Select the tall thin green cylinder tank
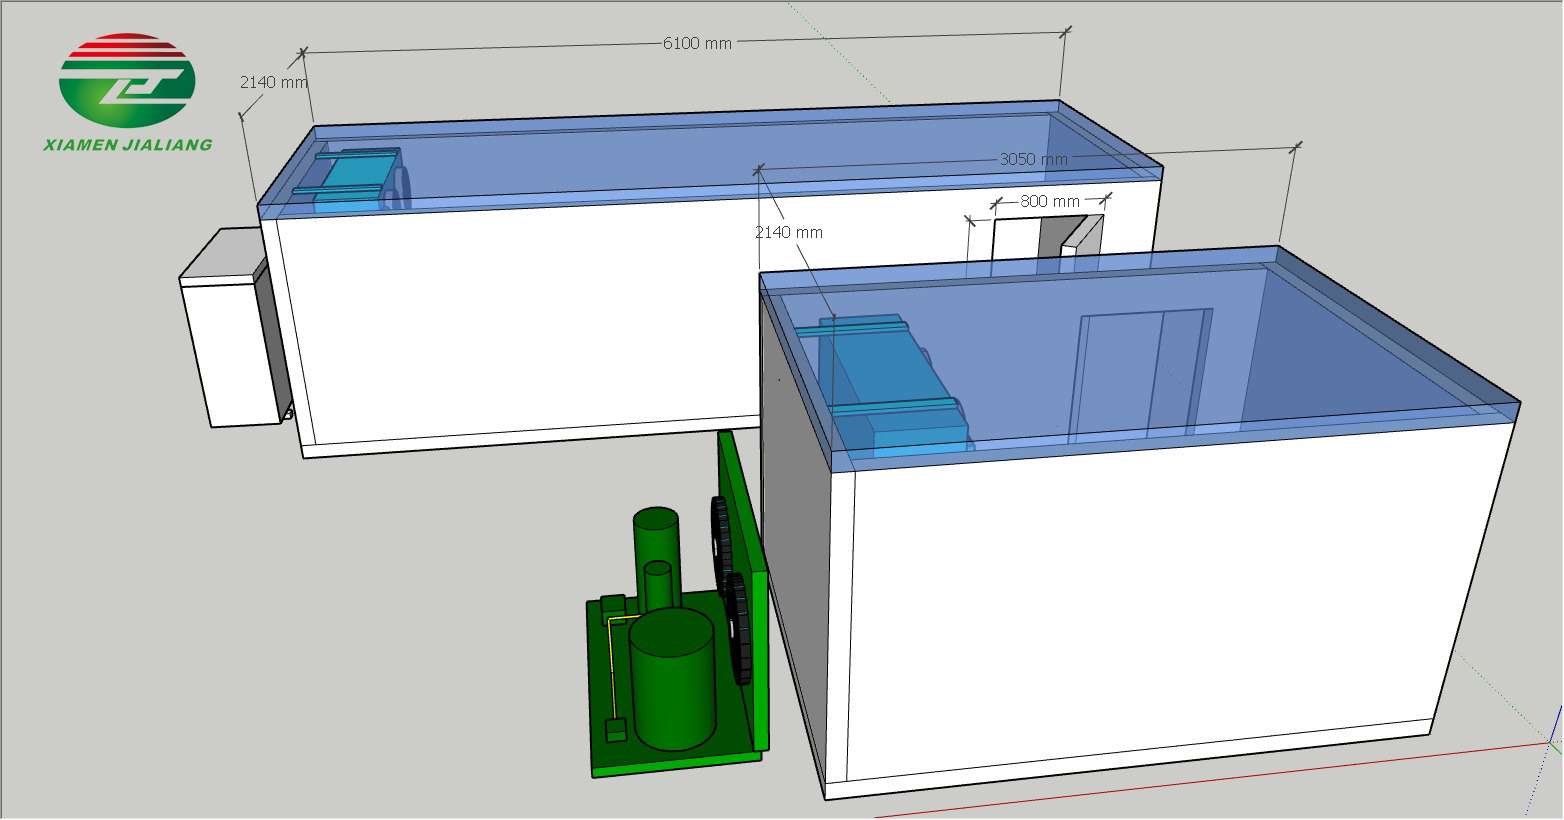Screen dimensions: 1564x820 coord(656,540)
